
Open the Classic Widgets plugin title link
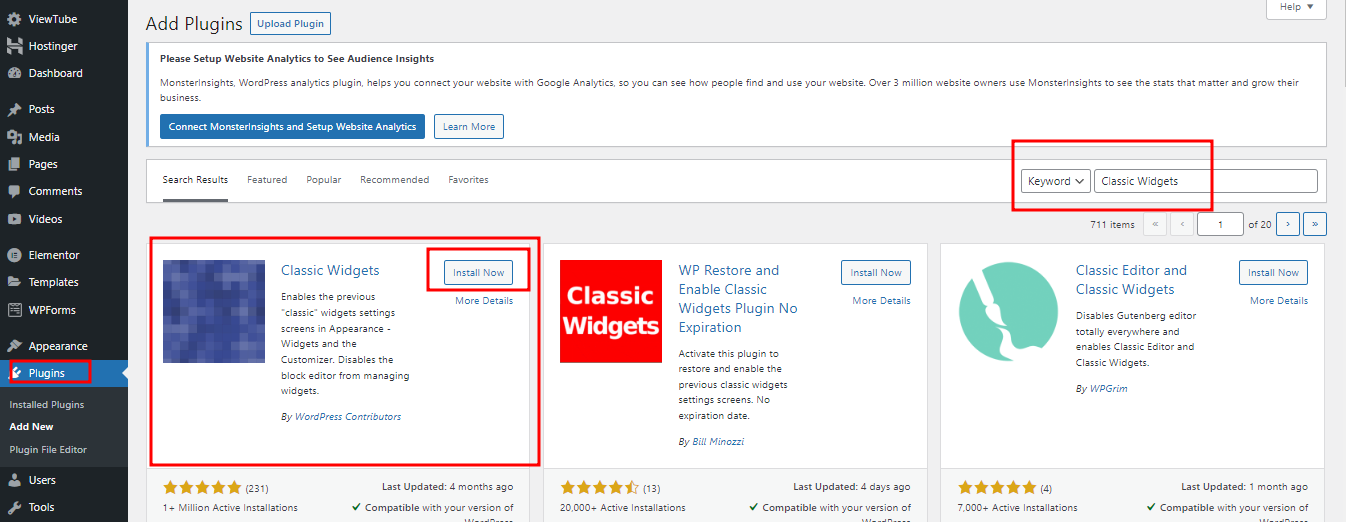click(330, 270)
